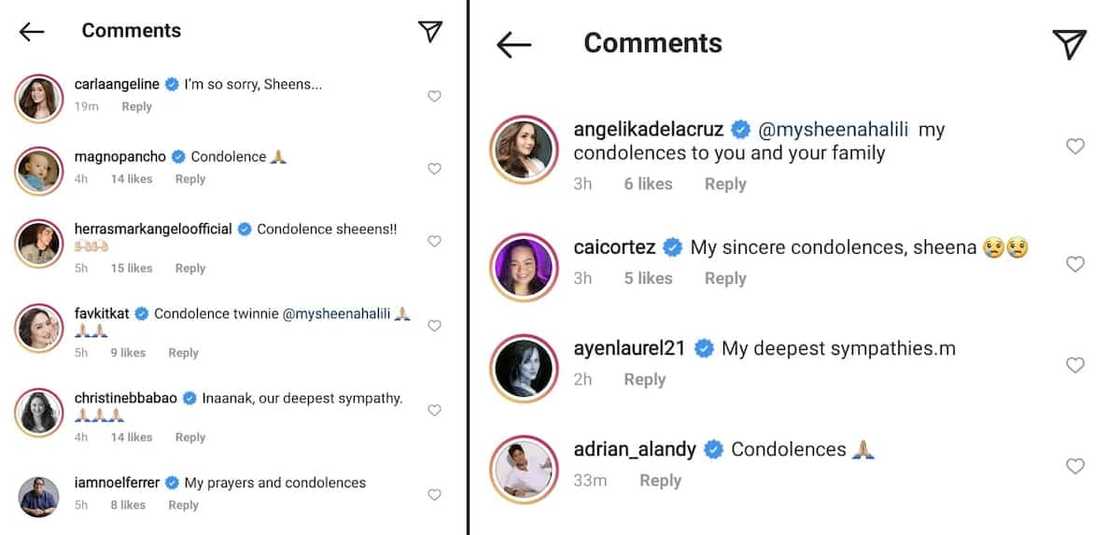Heart the caicortez comment
The image size is (1120, 535).
(1075, 264)
